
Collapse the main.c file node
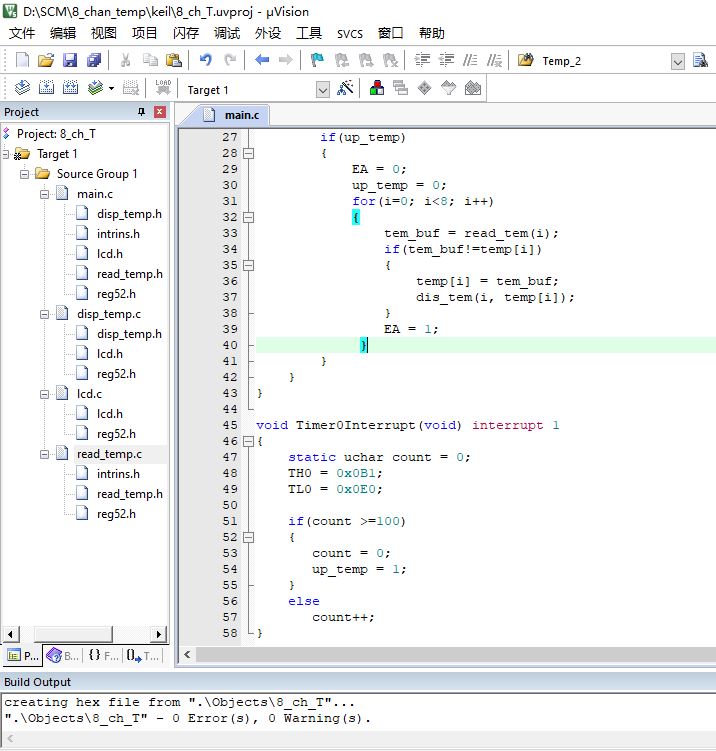click(x=44, y=194)
